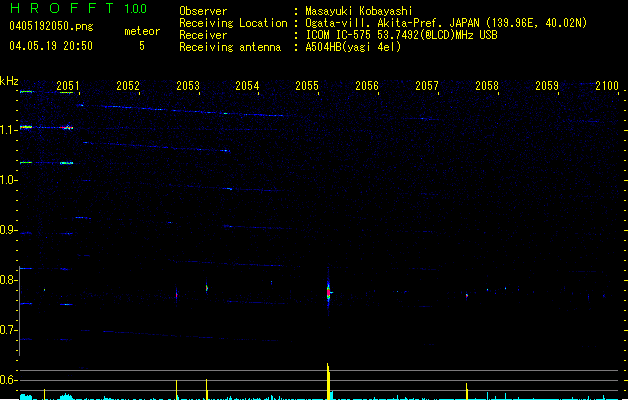Click the 1.0 kHz frequency axis label

click(8, 180)
